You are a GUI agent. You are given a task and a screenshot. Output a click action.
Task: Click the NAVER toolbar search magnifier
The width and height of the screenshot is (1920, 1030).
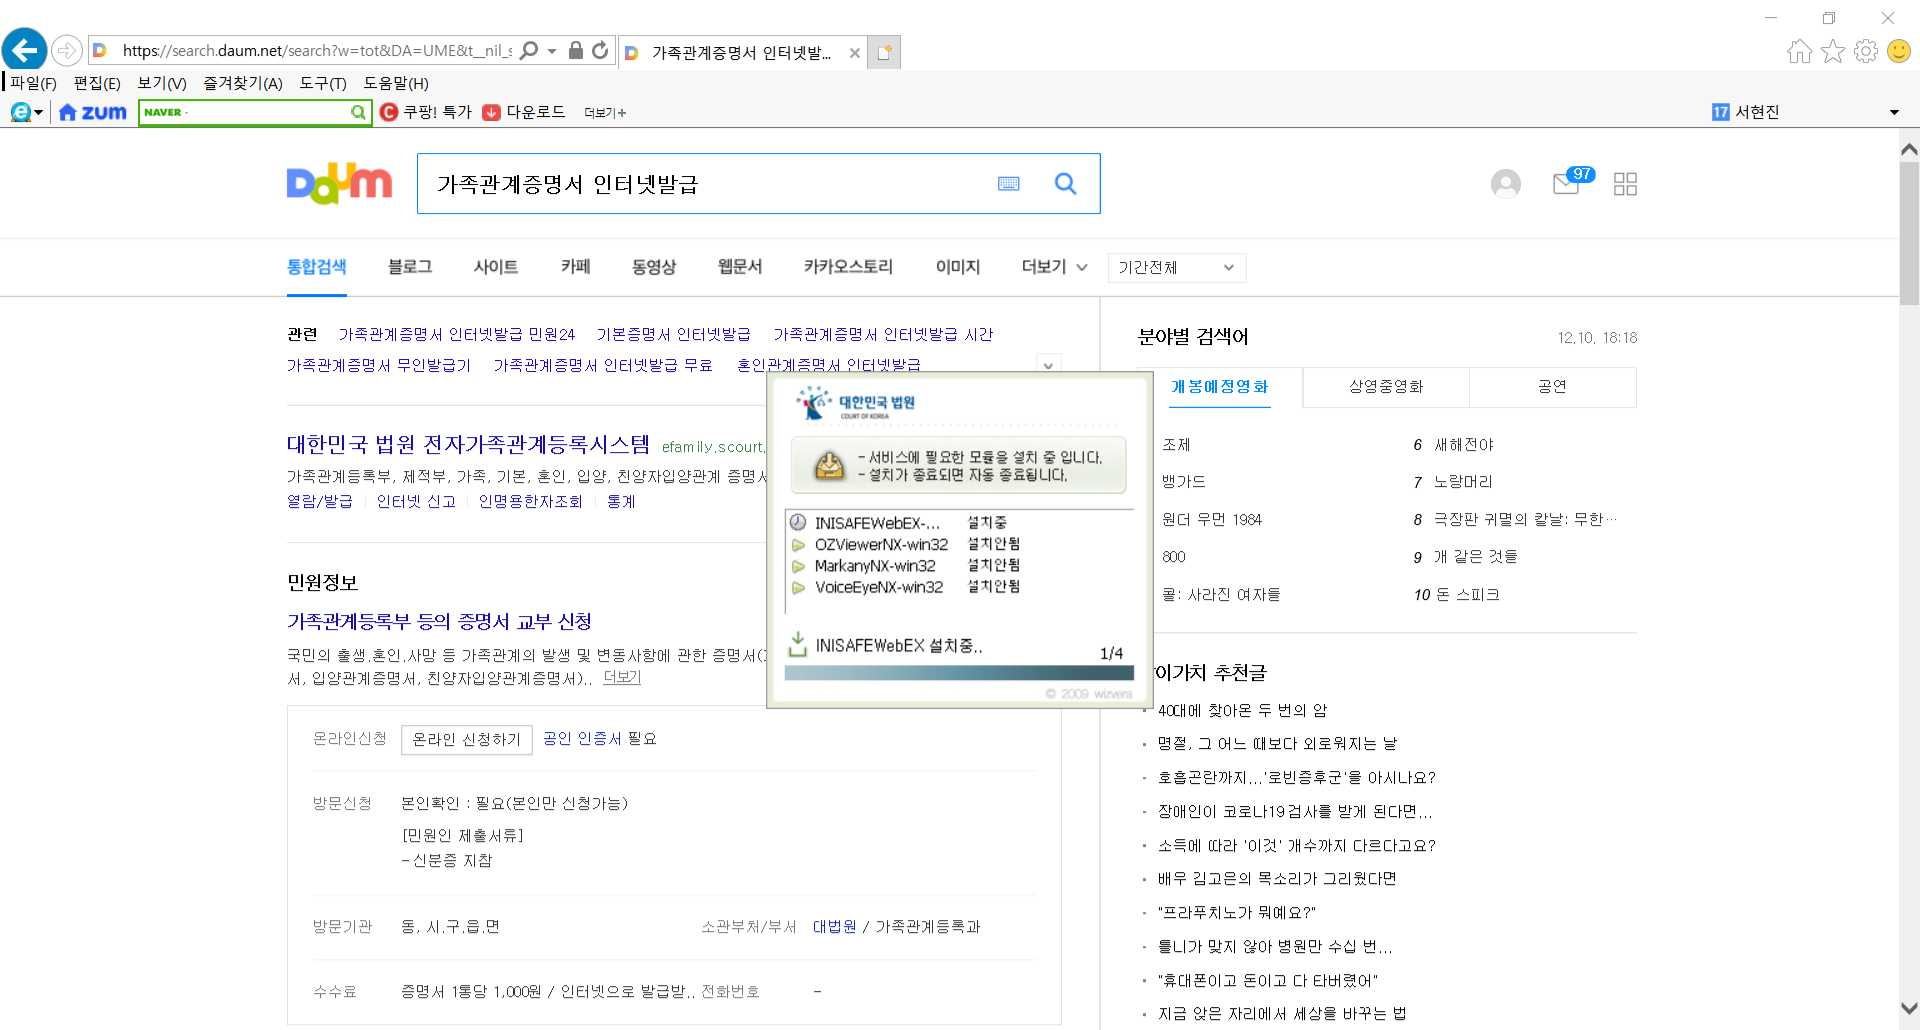click(358, 112)
